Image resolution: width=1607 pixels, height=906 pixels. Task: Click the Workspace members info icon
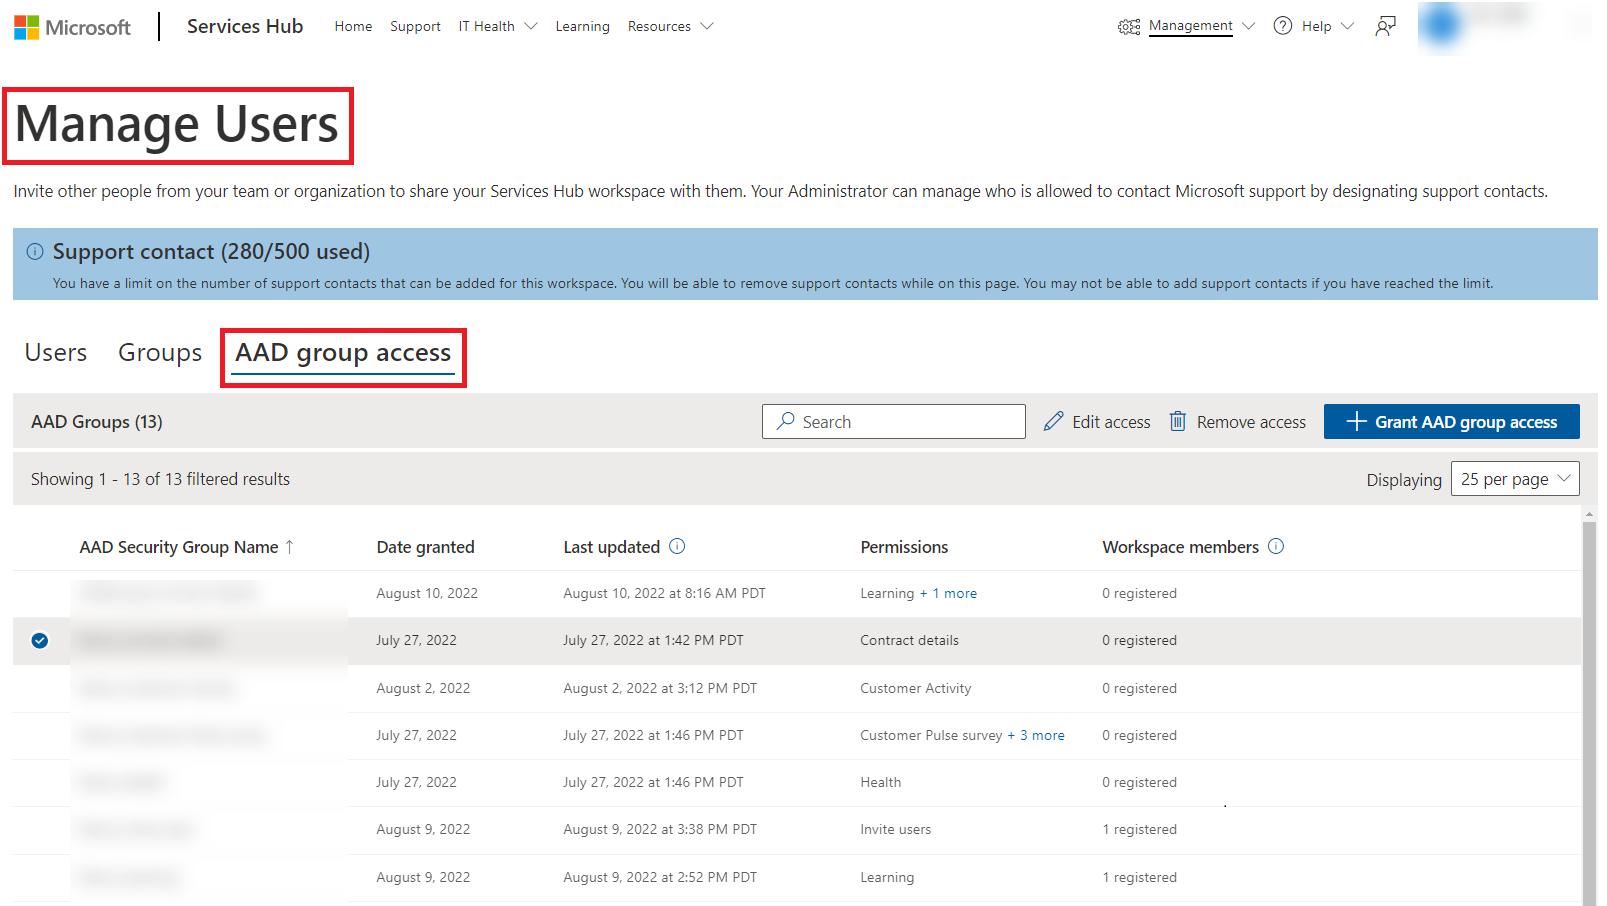coord(1276,546)
